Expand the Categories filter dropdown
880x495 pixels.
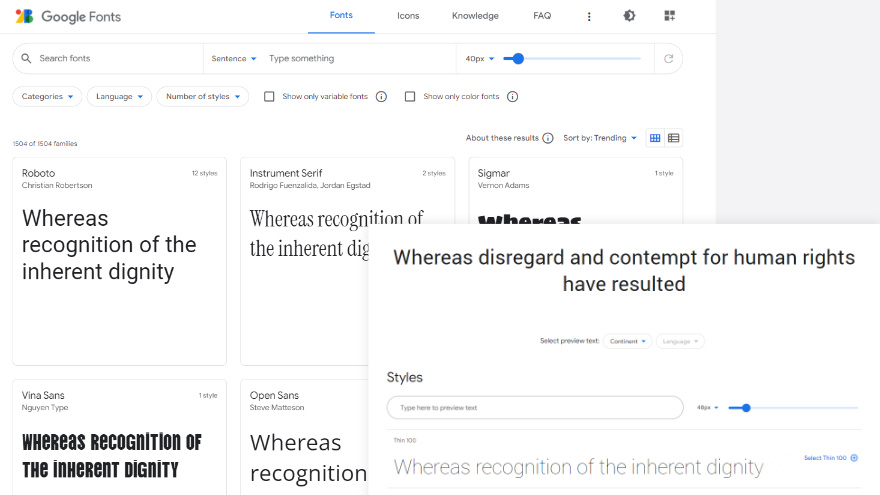pyautogui.click(x=47, y=97)
